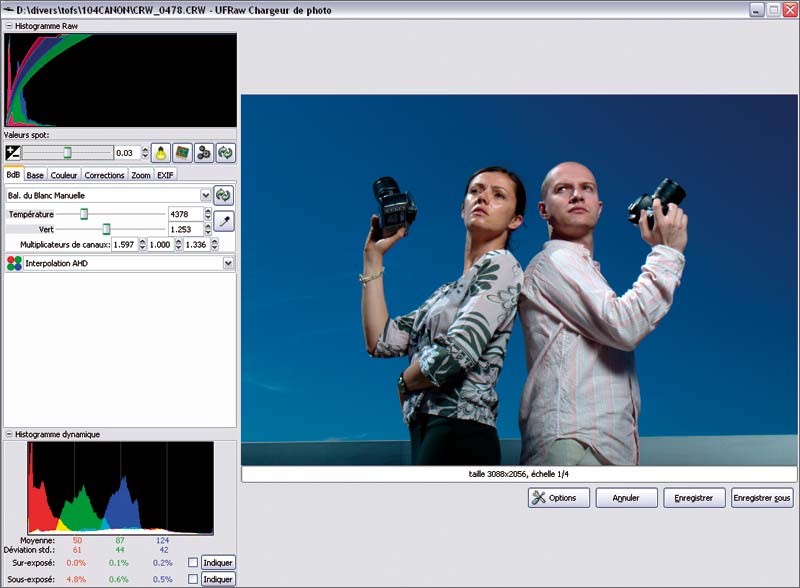The height and width of the screenshot is (588, 800).
Task: Click the Température slider handle
Action: tap(84, 214)
